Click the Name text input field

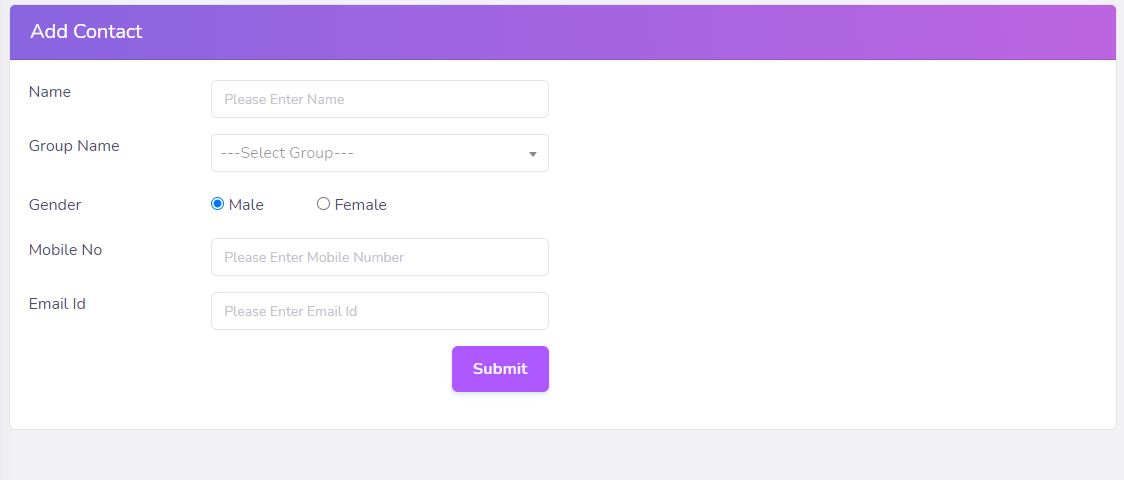point(380,99)
